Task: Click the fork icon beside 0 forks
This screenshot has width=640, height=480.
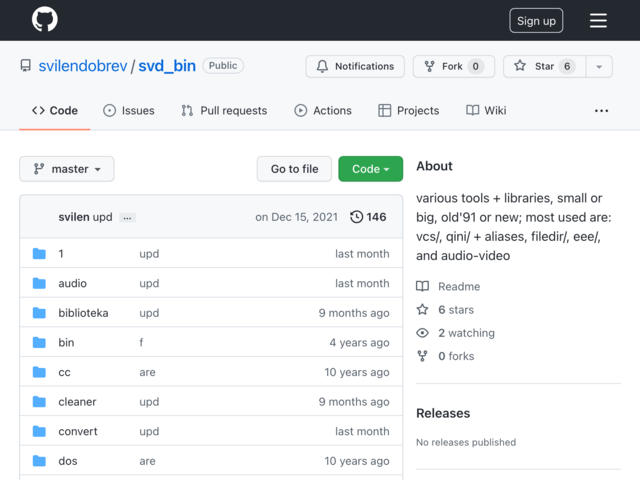Action: (x=422, y=356)
